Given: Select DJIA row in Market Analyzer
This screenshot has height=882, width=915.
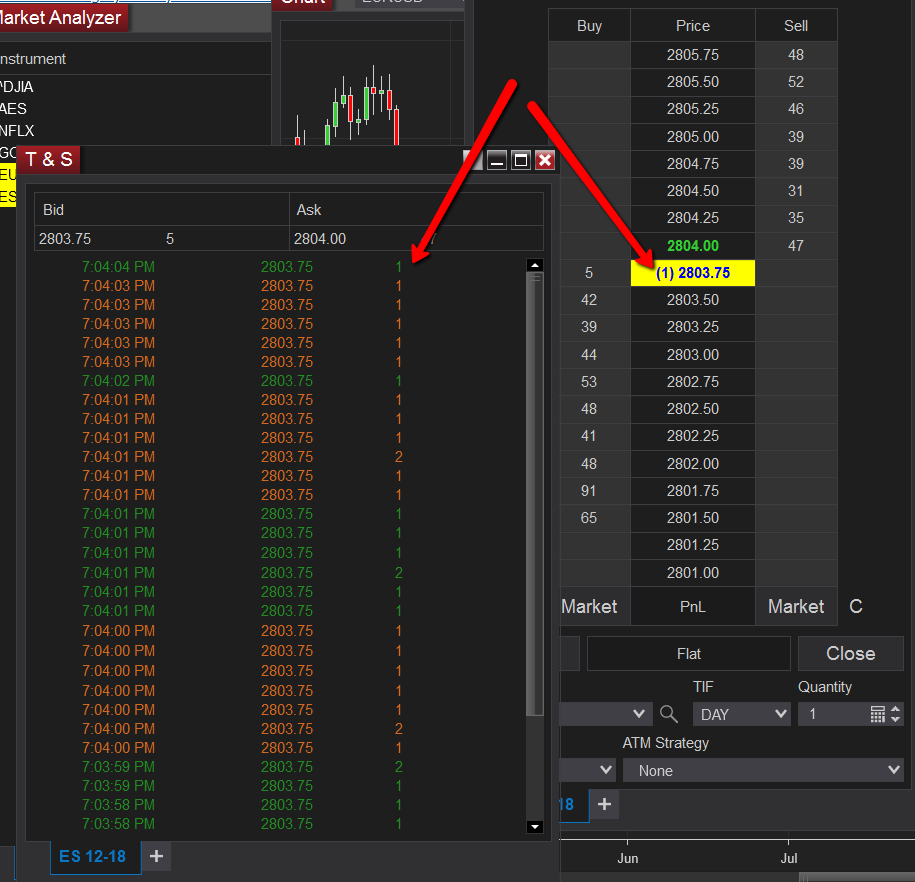Looking at the screenshot, I should click(x=135, y=87).
